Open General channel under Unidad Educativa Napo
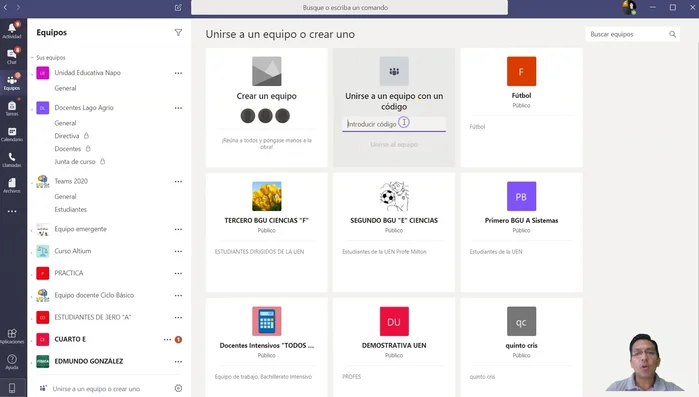This screenshot has width=699, height=397. (65, 88)
